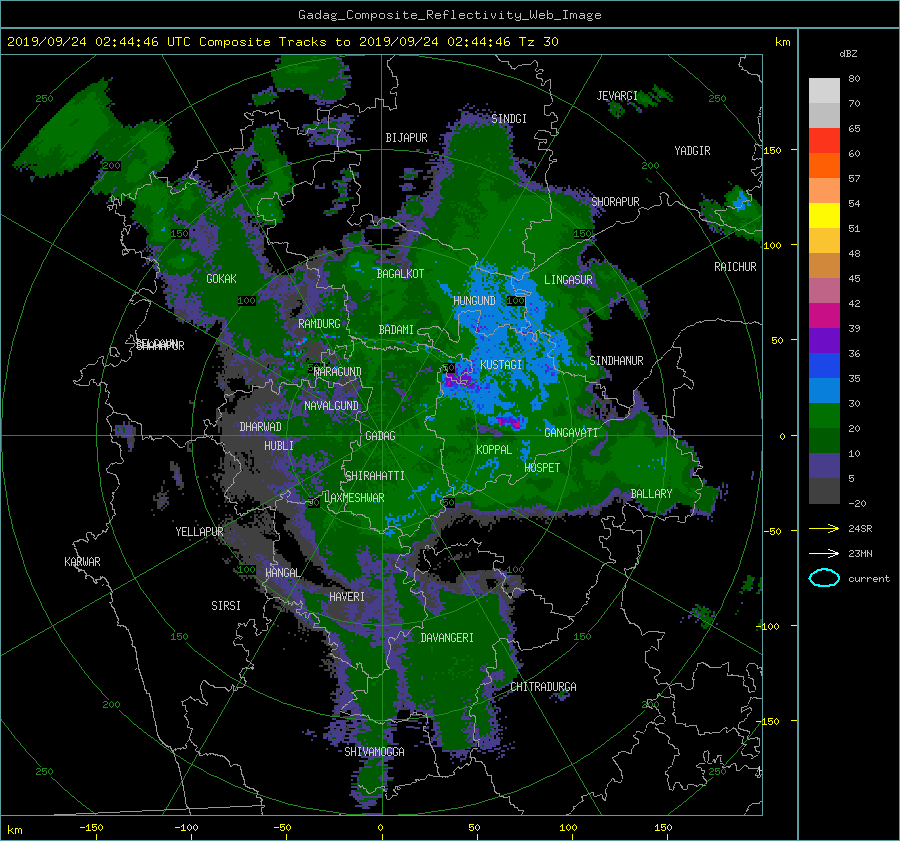Click the 'YADGIR' city label

(x=692, y=151)
